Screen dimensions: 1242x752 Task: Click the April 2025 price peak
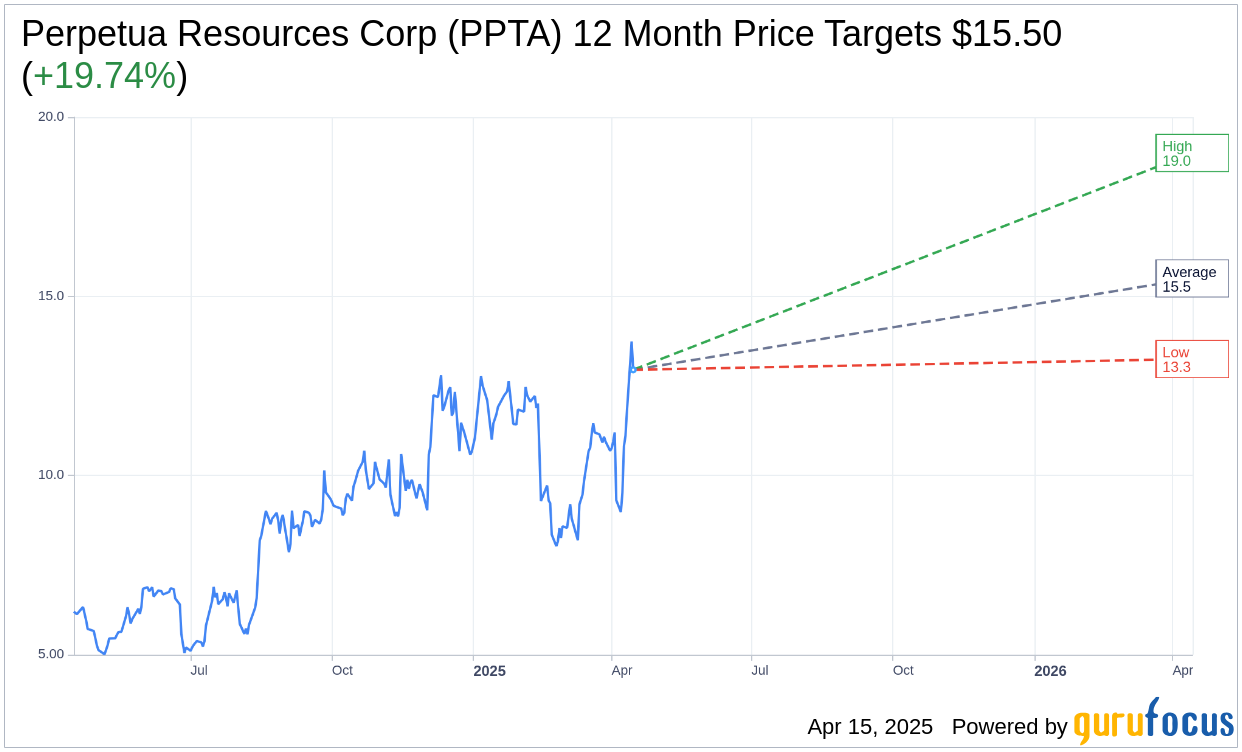click(631, 343)
